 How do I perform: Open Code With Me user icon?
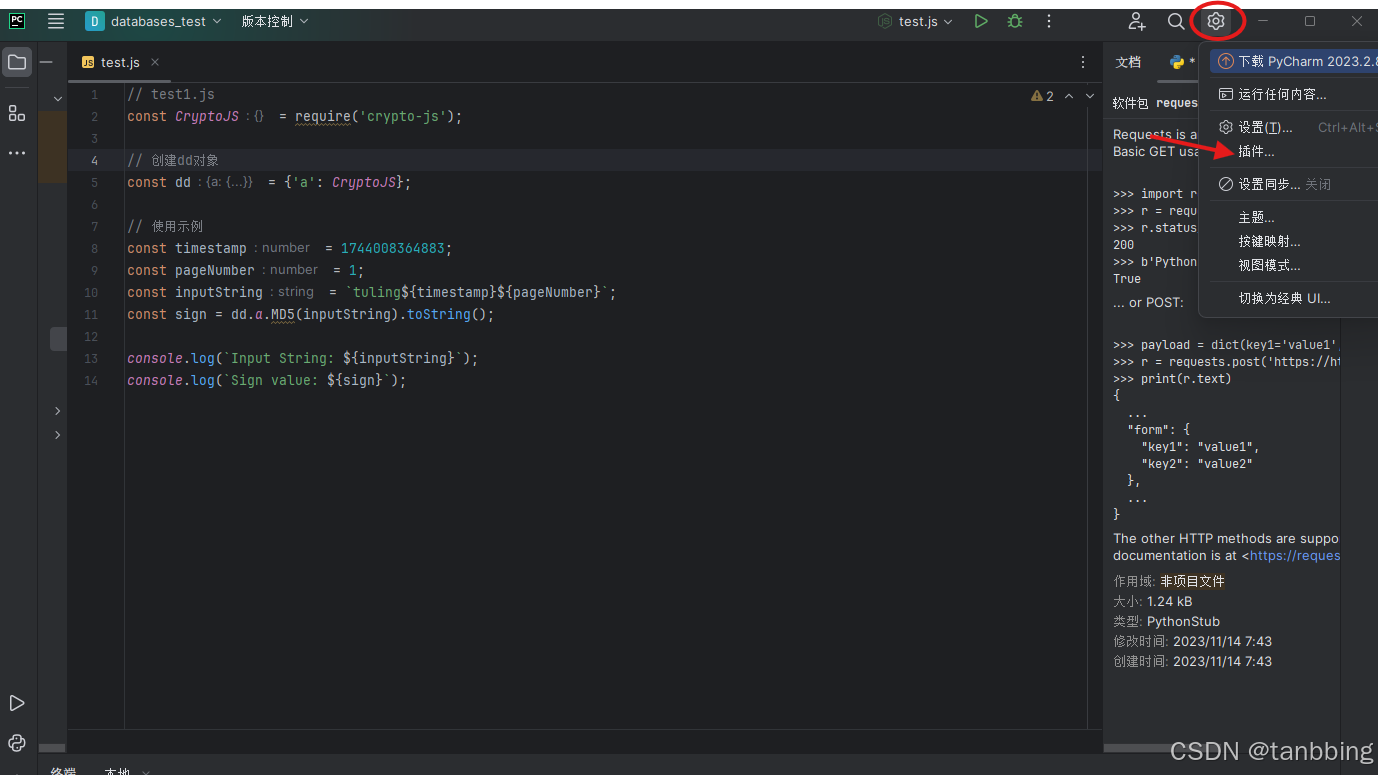click(1135, 20)
